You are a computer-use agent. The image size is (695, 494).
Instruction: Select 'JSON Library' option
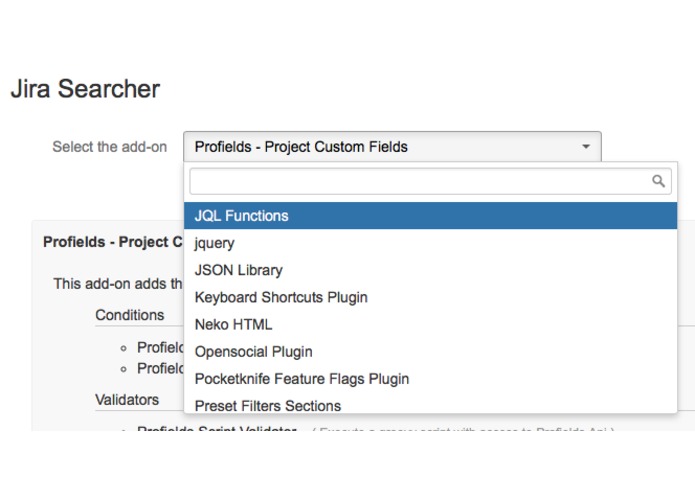point(430,270)
